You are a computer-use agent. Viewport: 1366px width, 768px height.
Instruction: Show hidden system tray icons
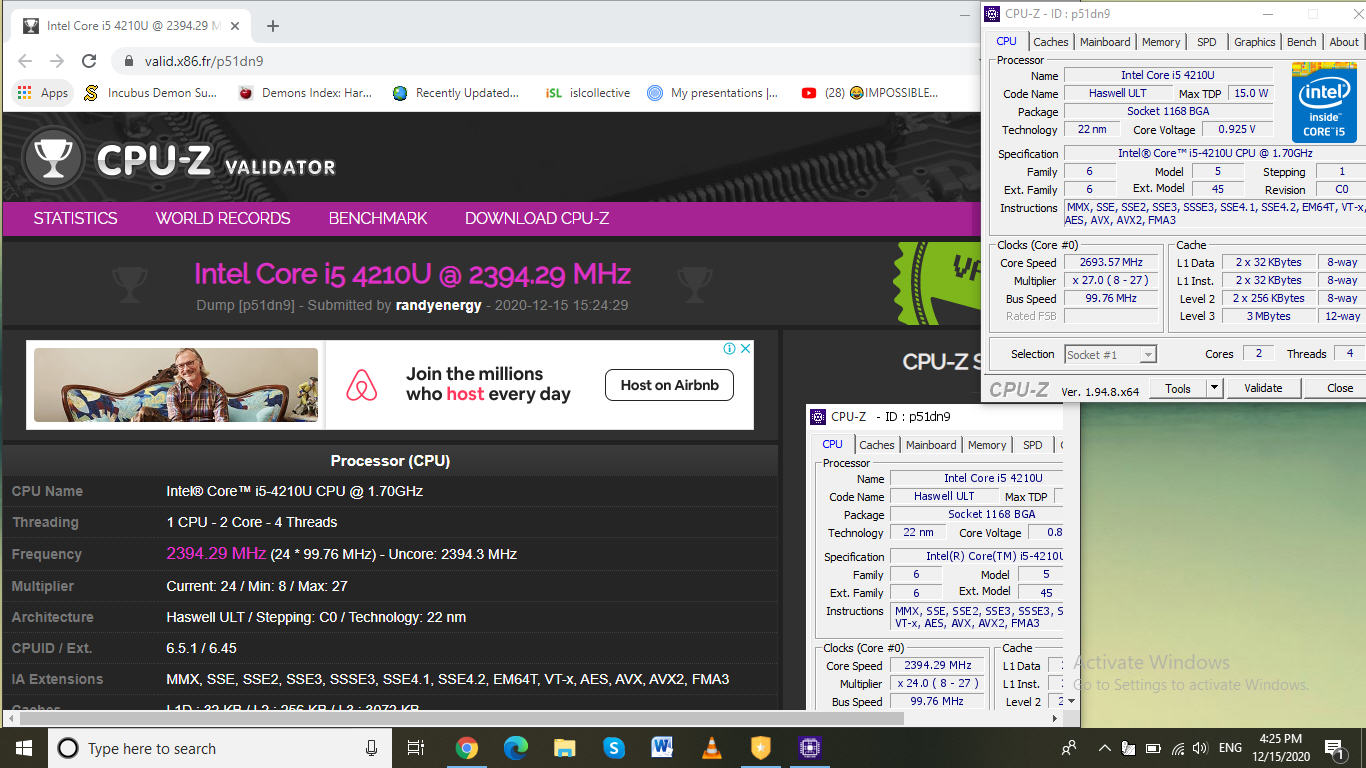coord(1104,748)
